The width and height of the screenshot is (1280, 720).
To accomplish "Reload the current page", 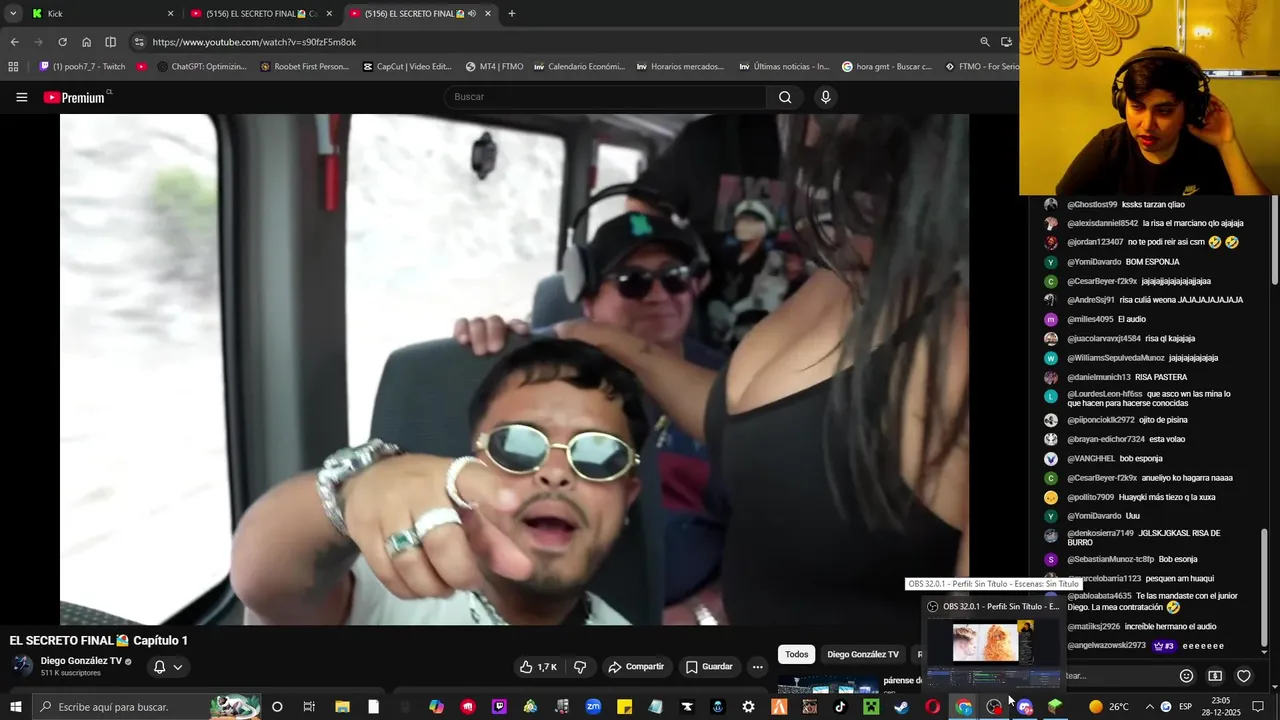I will pyautogui.click(x=62, y=42).
